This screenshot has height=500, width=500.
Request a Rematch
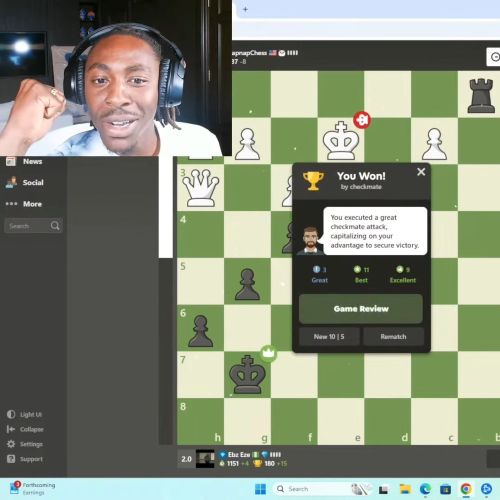pyautogui.click(x=393, y=337)
